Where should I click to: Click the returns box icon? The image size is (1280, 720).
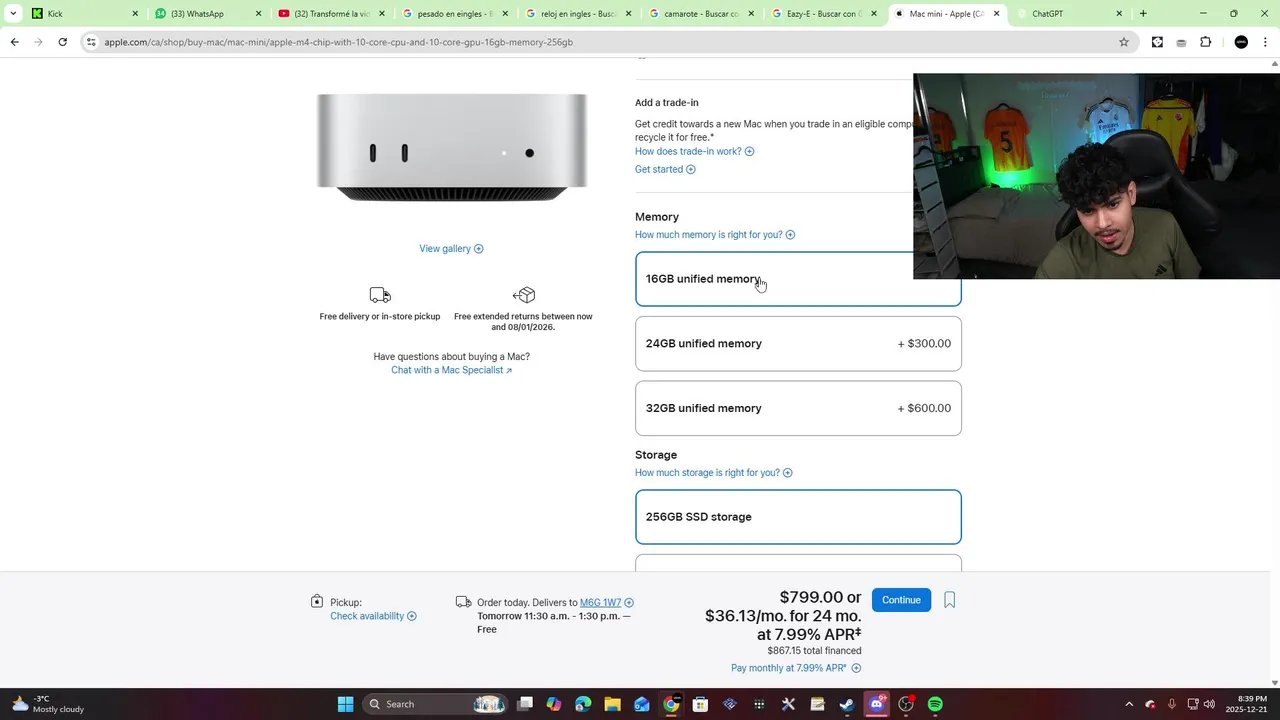click(x=524, y=295)
